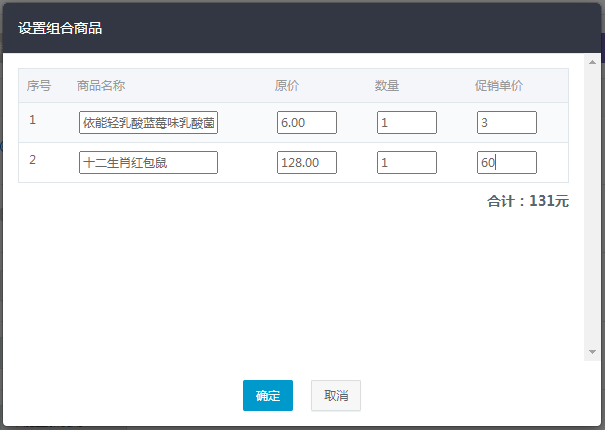605x430 pixels.
Task: Click the 取消 cancel button
Action: pyautogui.click(x=336, y=395)
